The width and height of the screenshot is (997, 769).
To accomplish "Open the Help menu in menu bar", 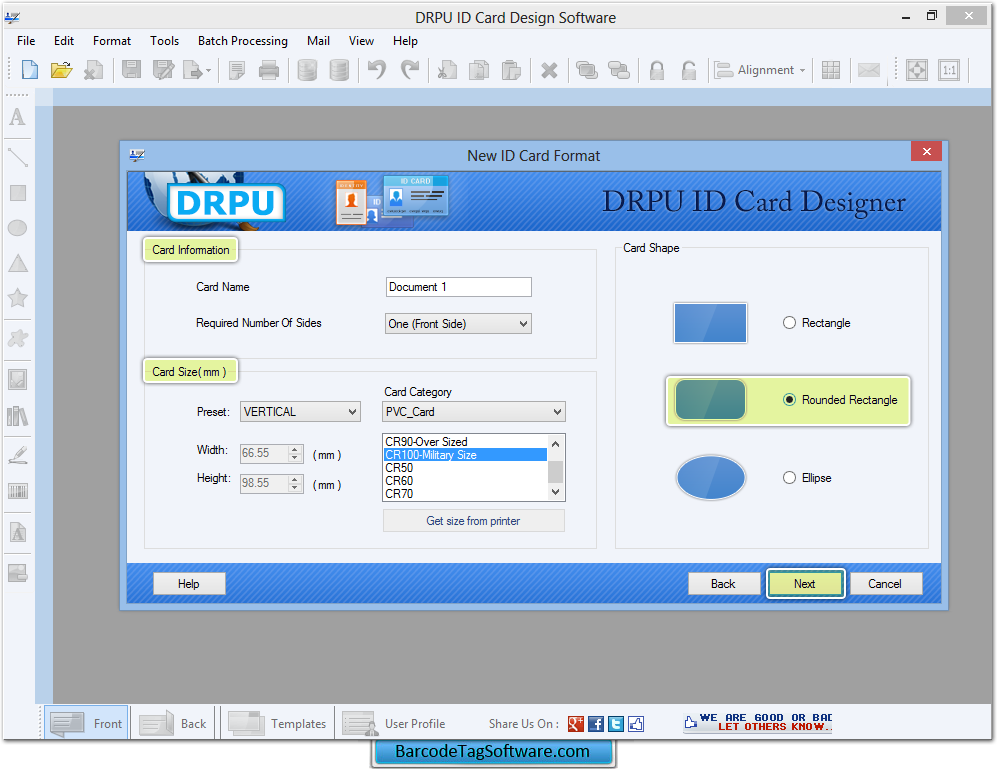I will click(x=405, y=41).
